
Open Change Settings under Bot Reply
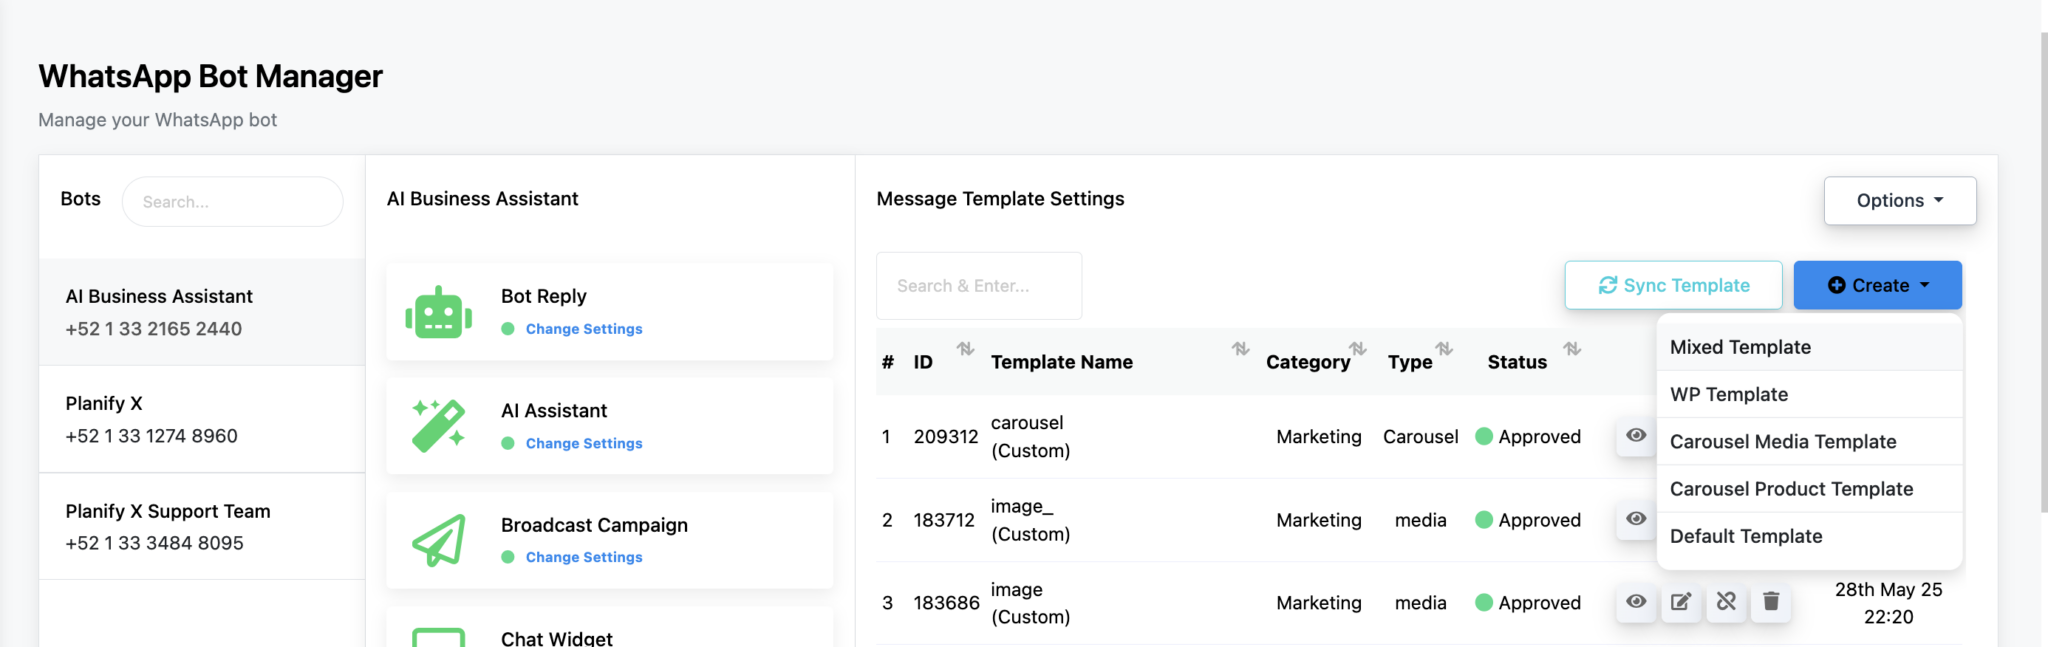pos(584,329)
